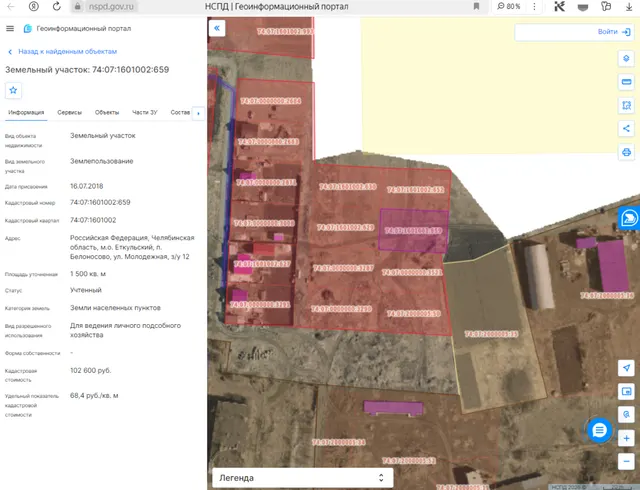Zoom out the map with minus
This screenshot has height=490, width=640.
tap(626, 462)
